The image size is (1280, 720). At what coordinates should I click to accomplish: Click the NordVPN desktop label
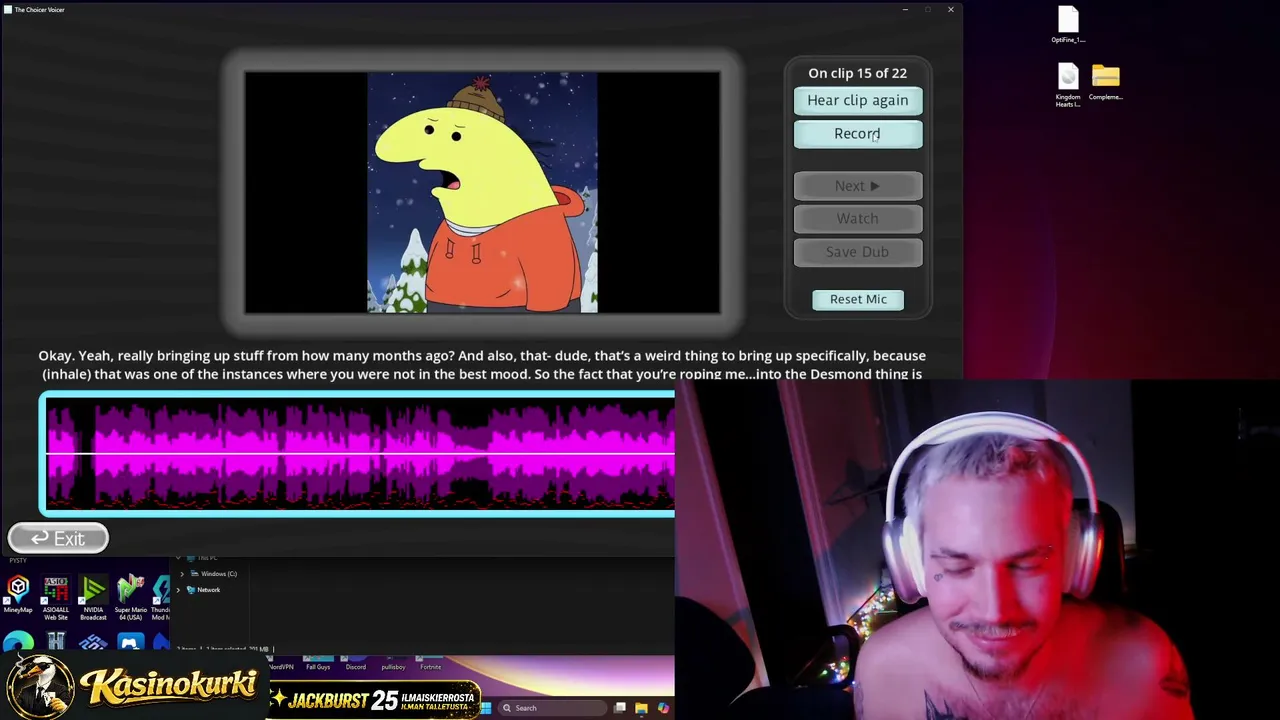[281, 667]
